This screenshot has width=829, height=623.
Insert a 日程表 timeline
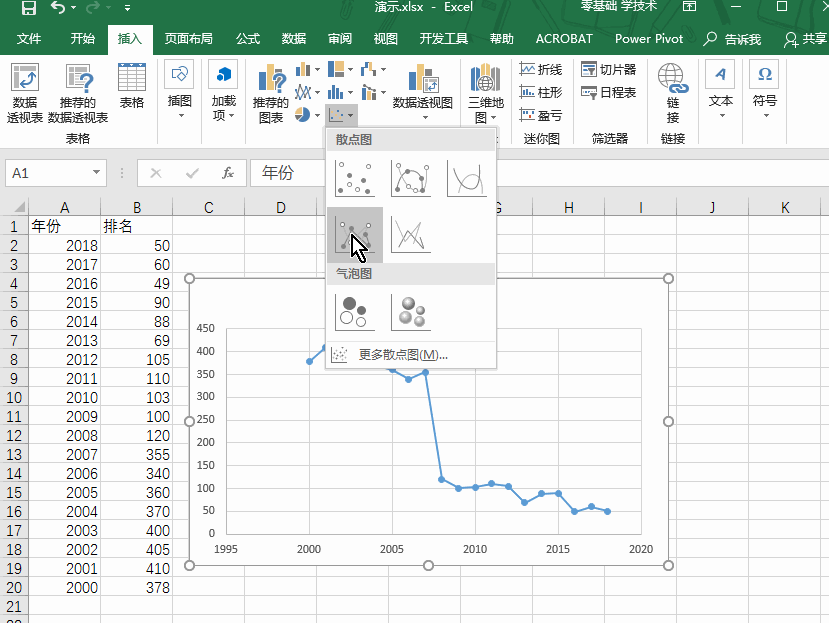[x=609, y=93]
